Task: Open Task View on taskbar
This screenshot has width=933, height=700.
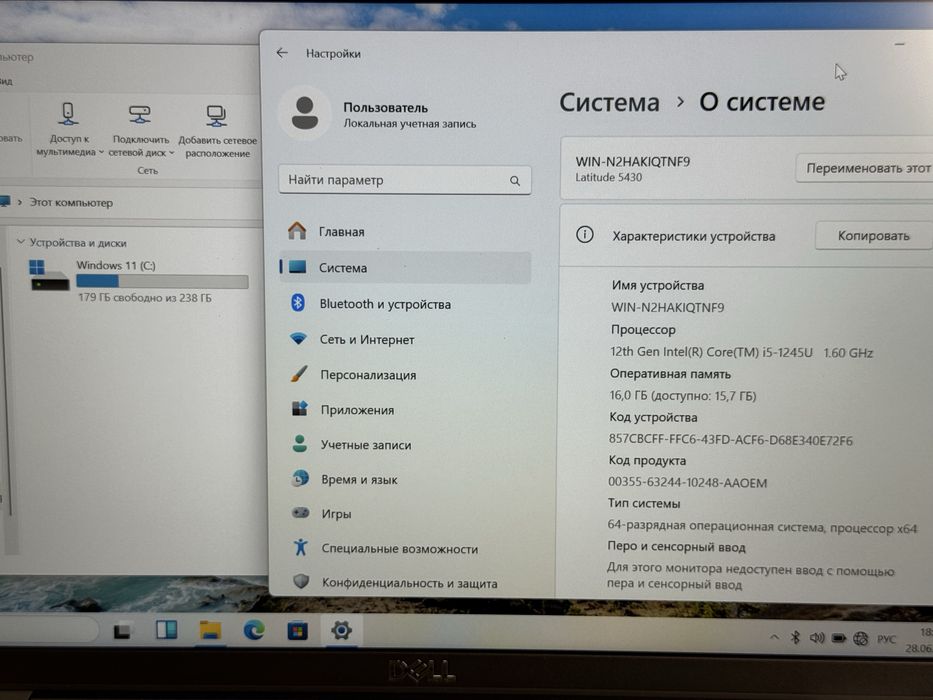Action: [x=123, y=630]
